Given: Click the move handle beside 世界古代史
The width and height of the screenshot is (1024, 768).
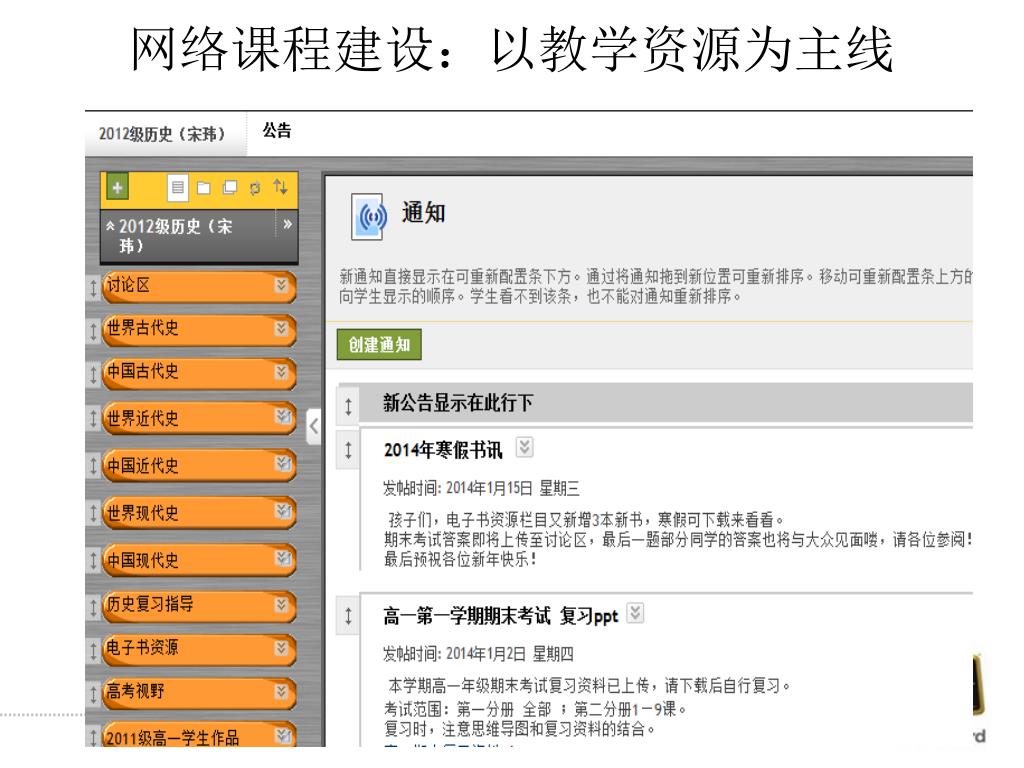Looking at the screenshot, I should pos(93,330).
